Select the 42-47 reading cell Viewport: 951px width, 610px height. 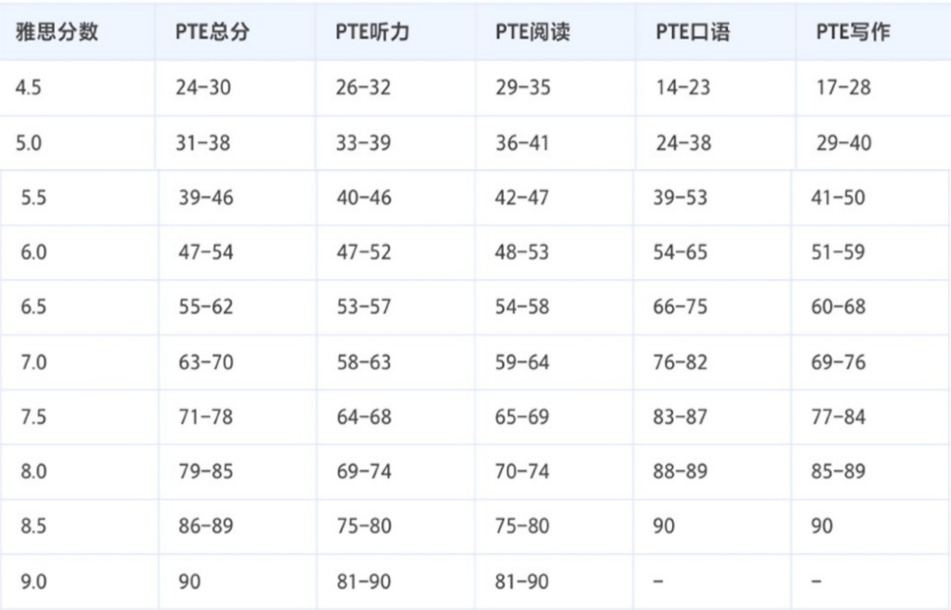[x=522, y=197]
